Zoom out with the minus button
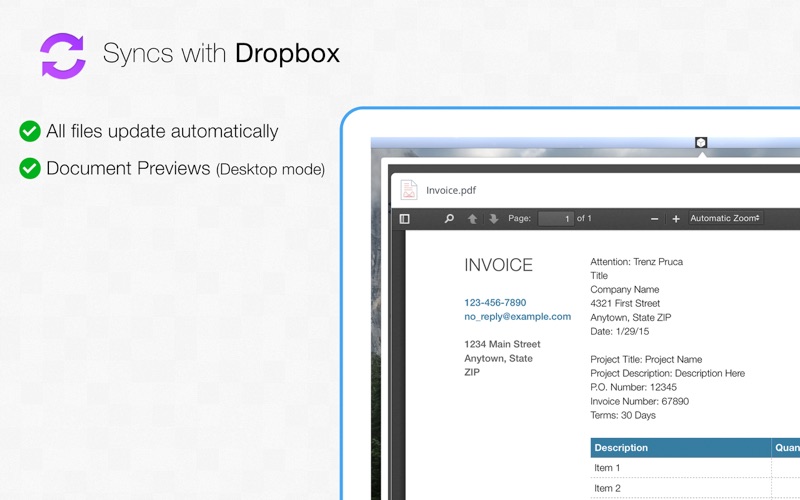Image resolution: width=800 pixels, height=500 pixels. click(655, 219)
